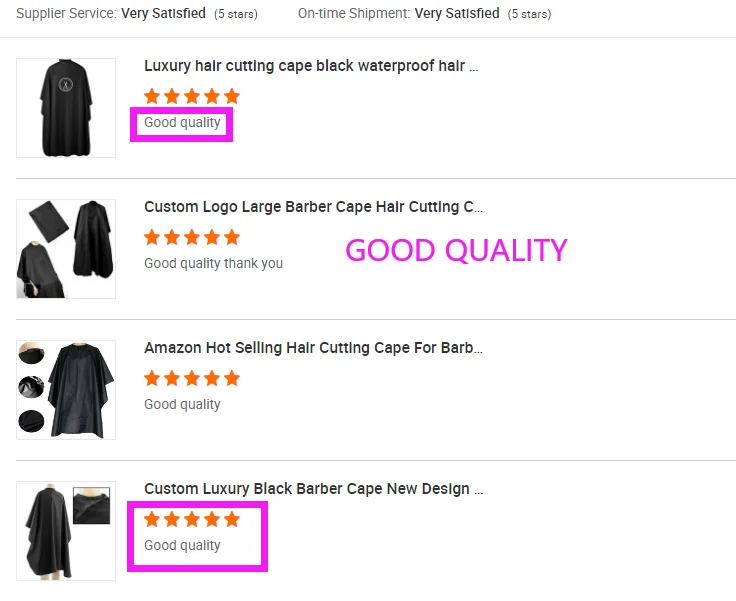
Task: Click the Custom Logo Large Barber Cape thumbnail
Action: pos(66,249)
